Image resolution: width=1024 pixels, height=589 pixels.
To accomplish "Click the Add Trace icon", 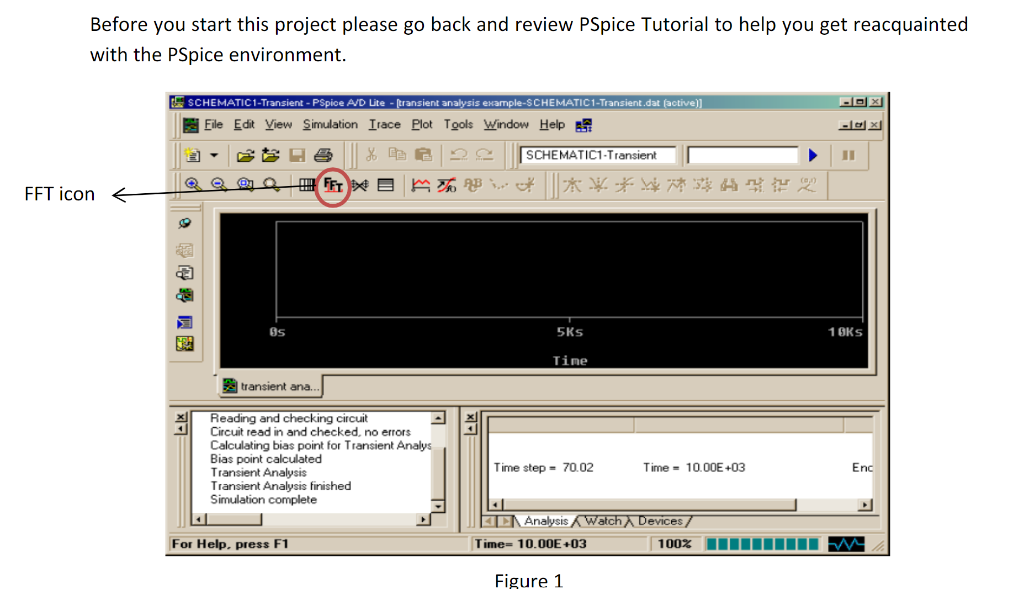I will [x=419, y=183].
